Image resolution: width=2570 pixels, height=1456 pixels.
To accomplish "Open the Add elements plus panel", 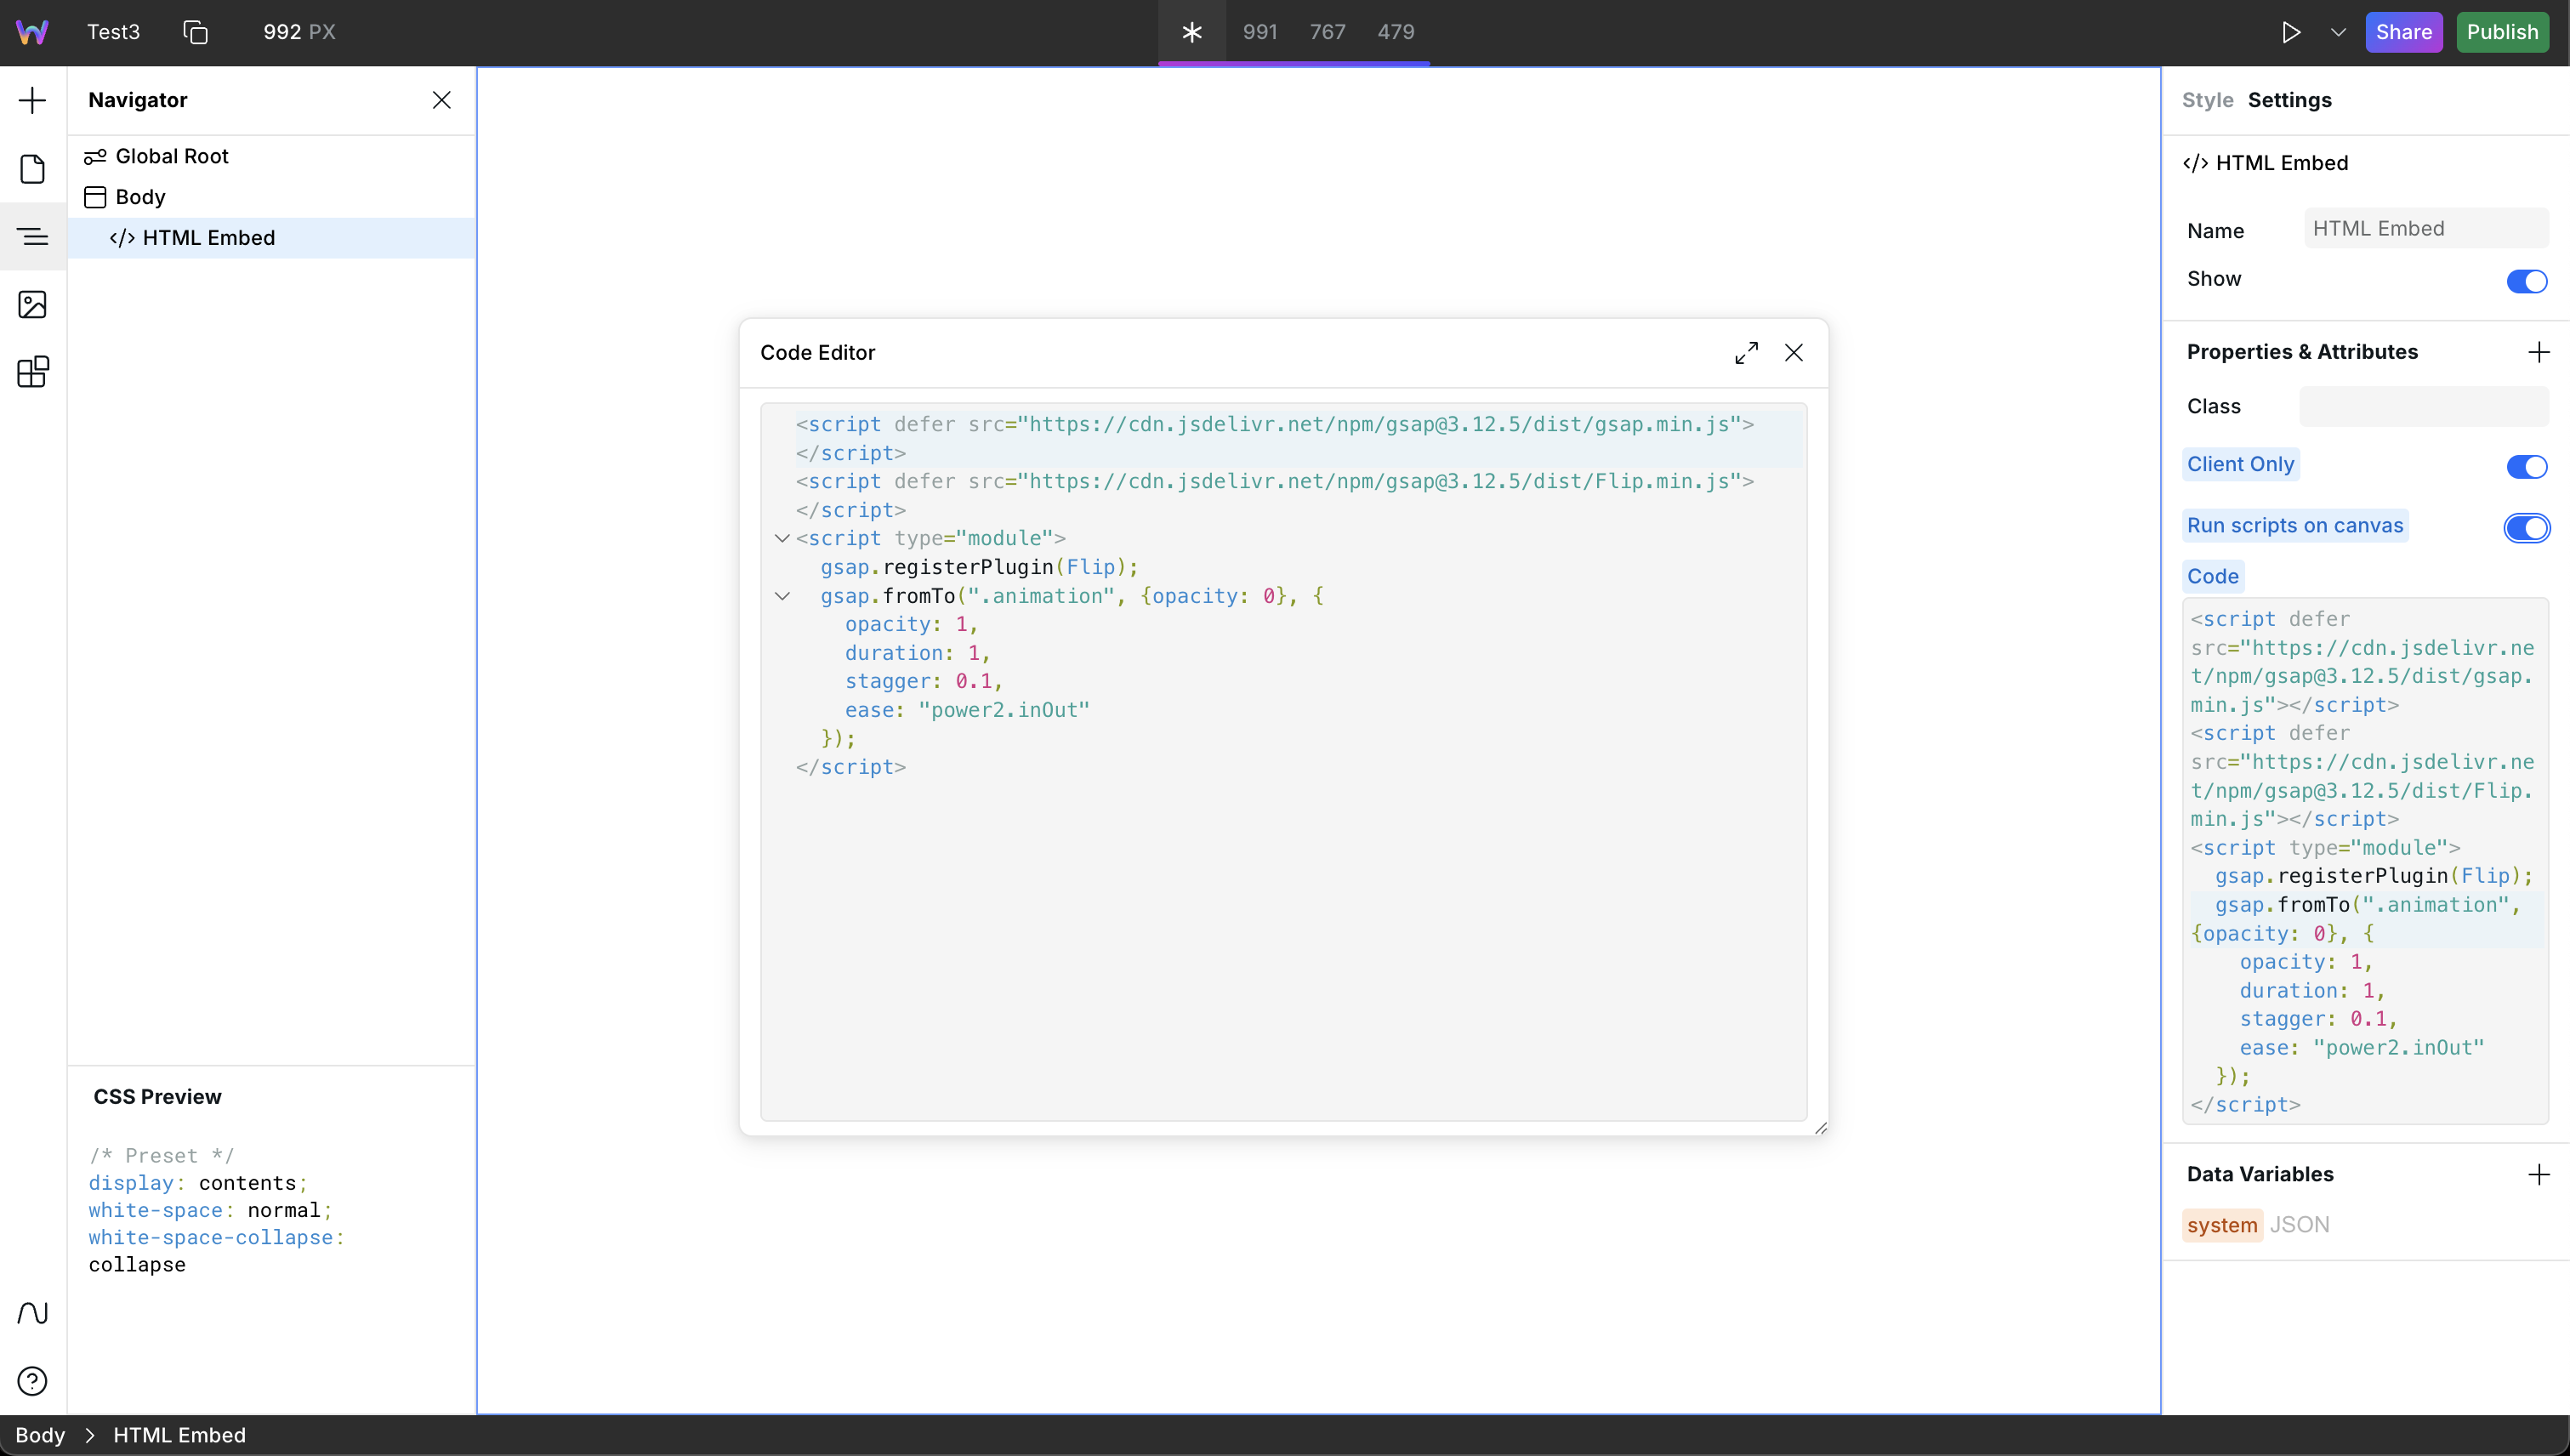I will [x=32, y=100].
